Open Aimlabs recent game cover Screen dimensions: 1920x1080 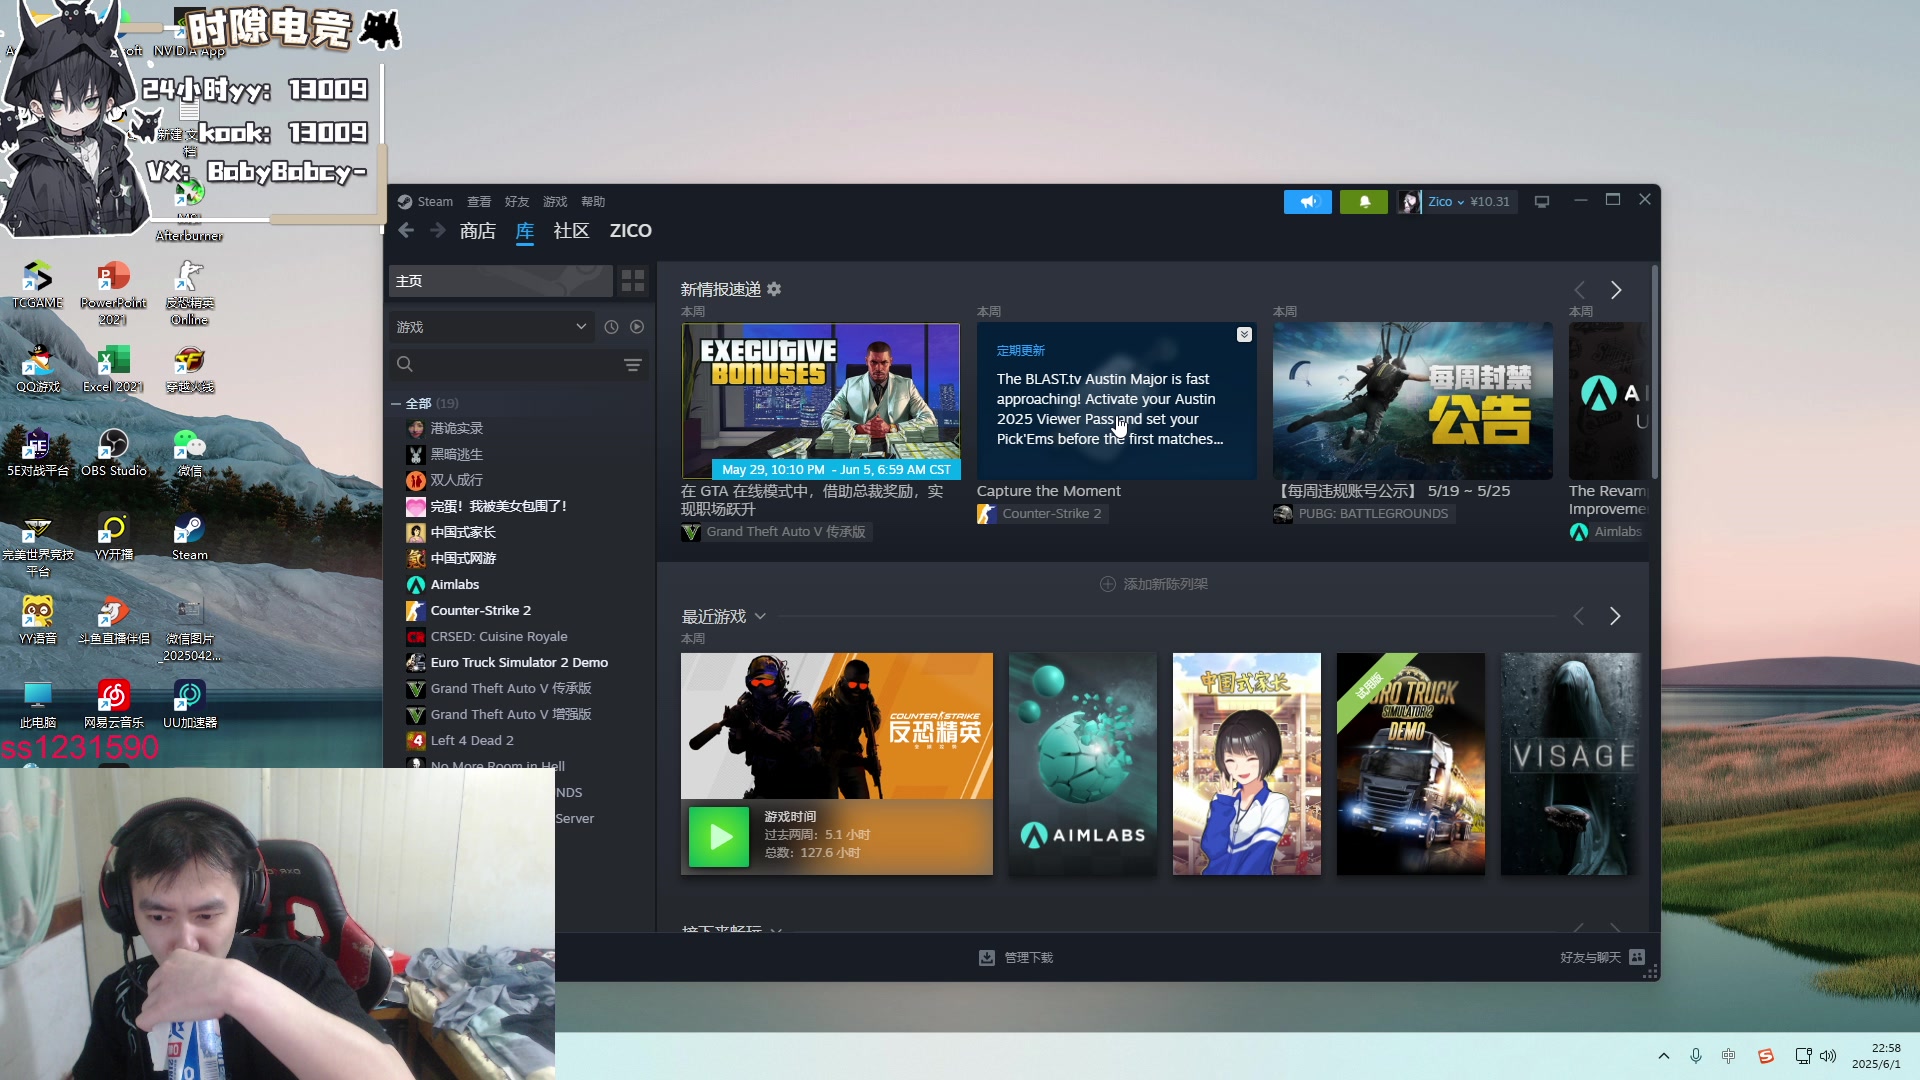coord(1082,764)
